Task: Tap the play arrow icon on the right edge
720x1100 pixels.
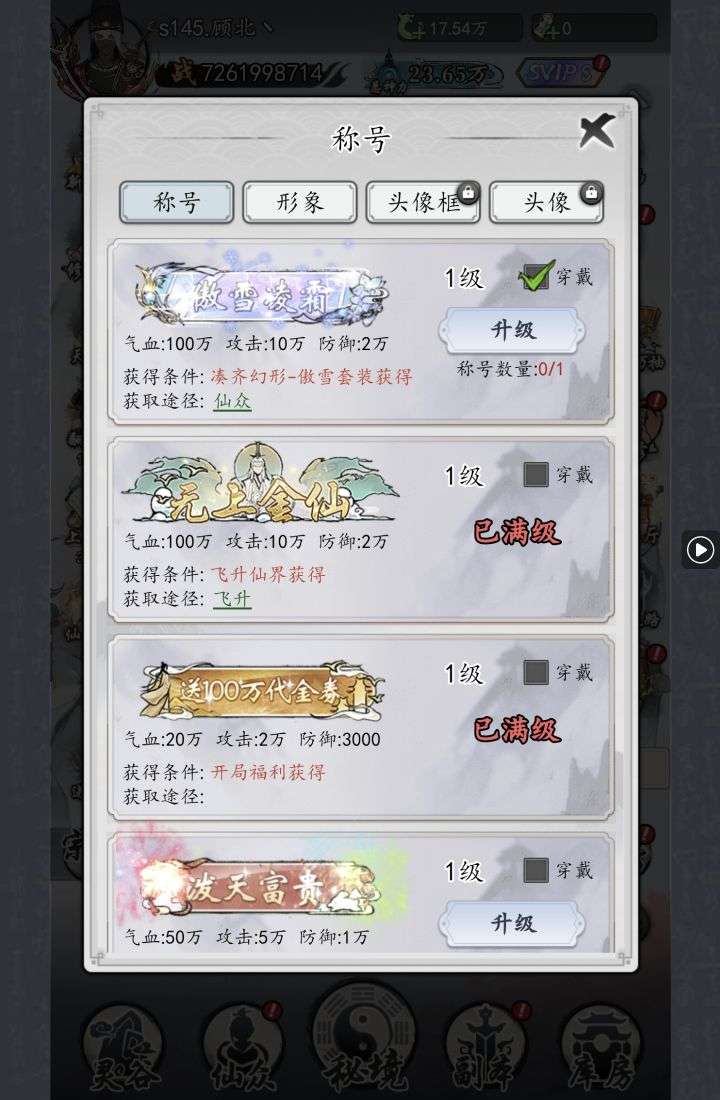Action: [x=700, y=549]
